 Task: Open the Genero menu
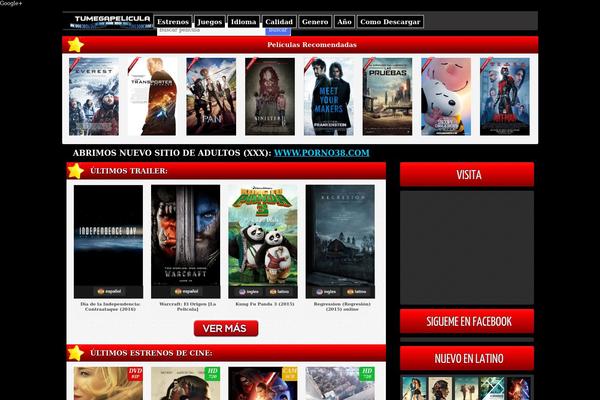[315, 22]
